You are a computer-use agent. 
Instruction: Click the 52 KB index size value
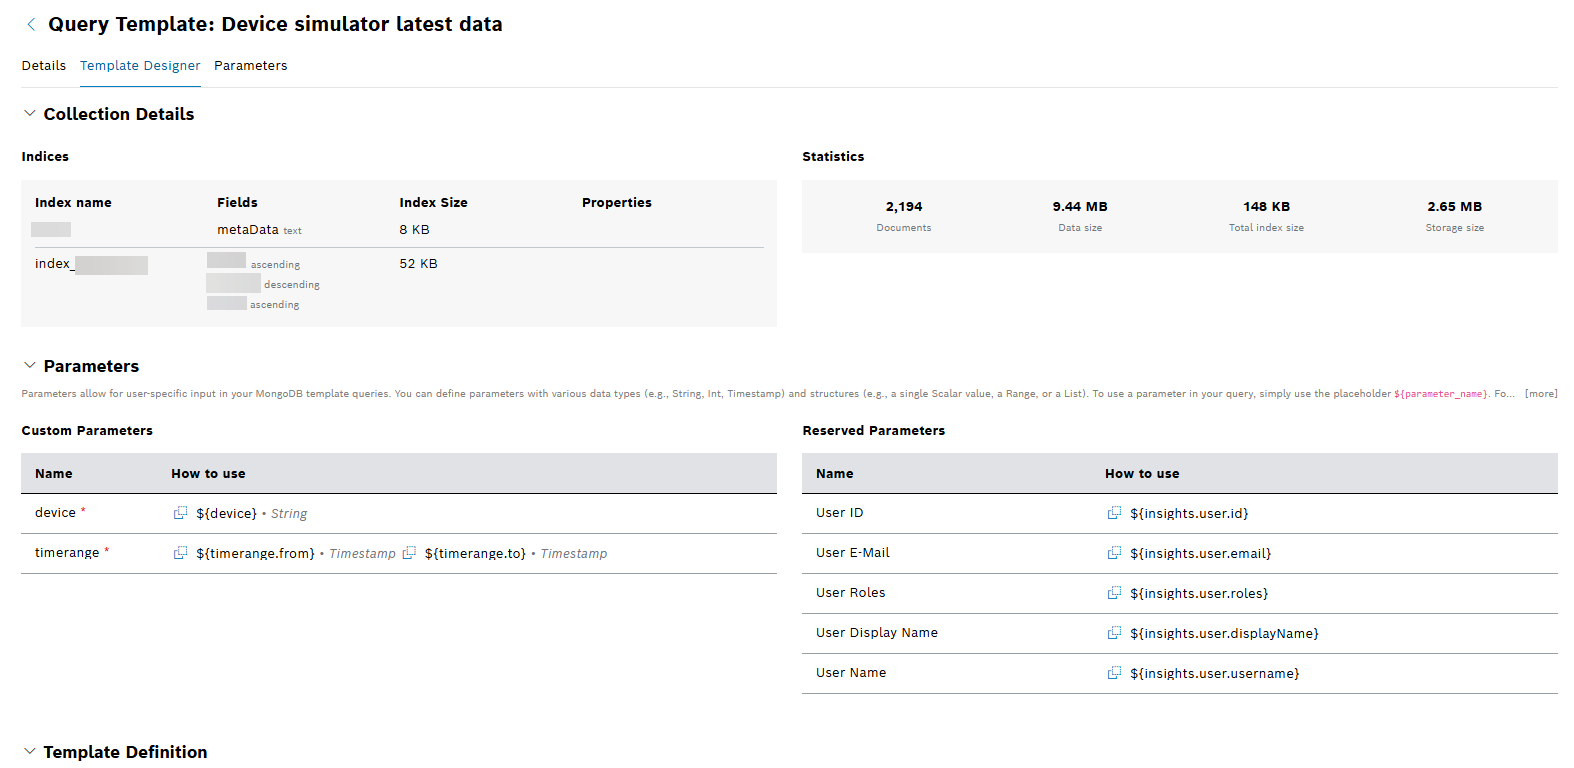tap(419, 264)
